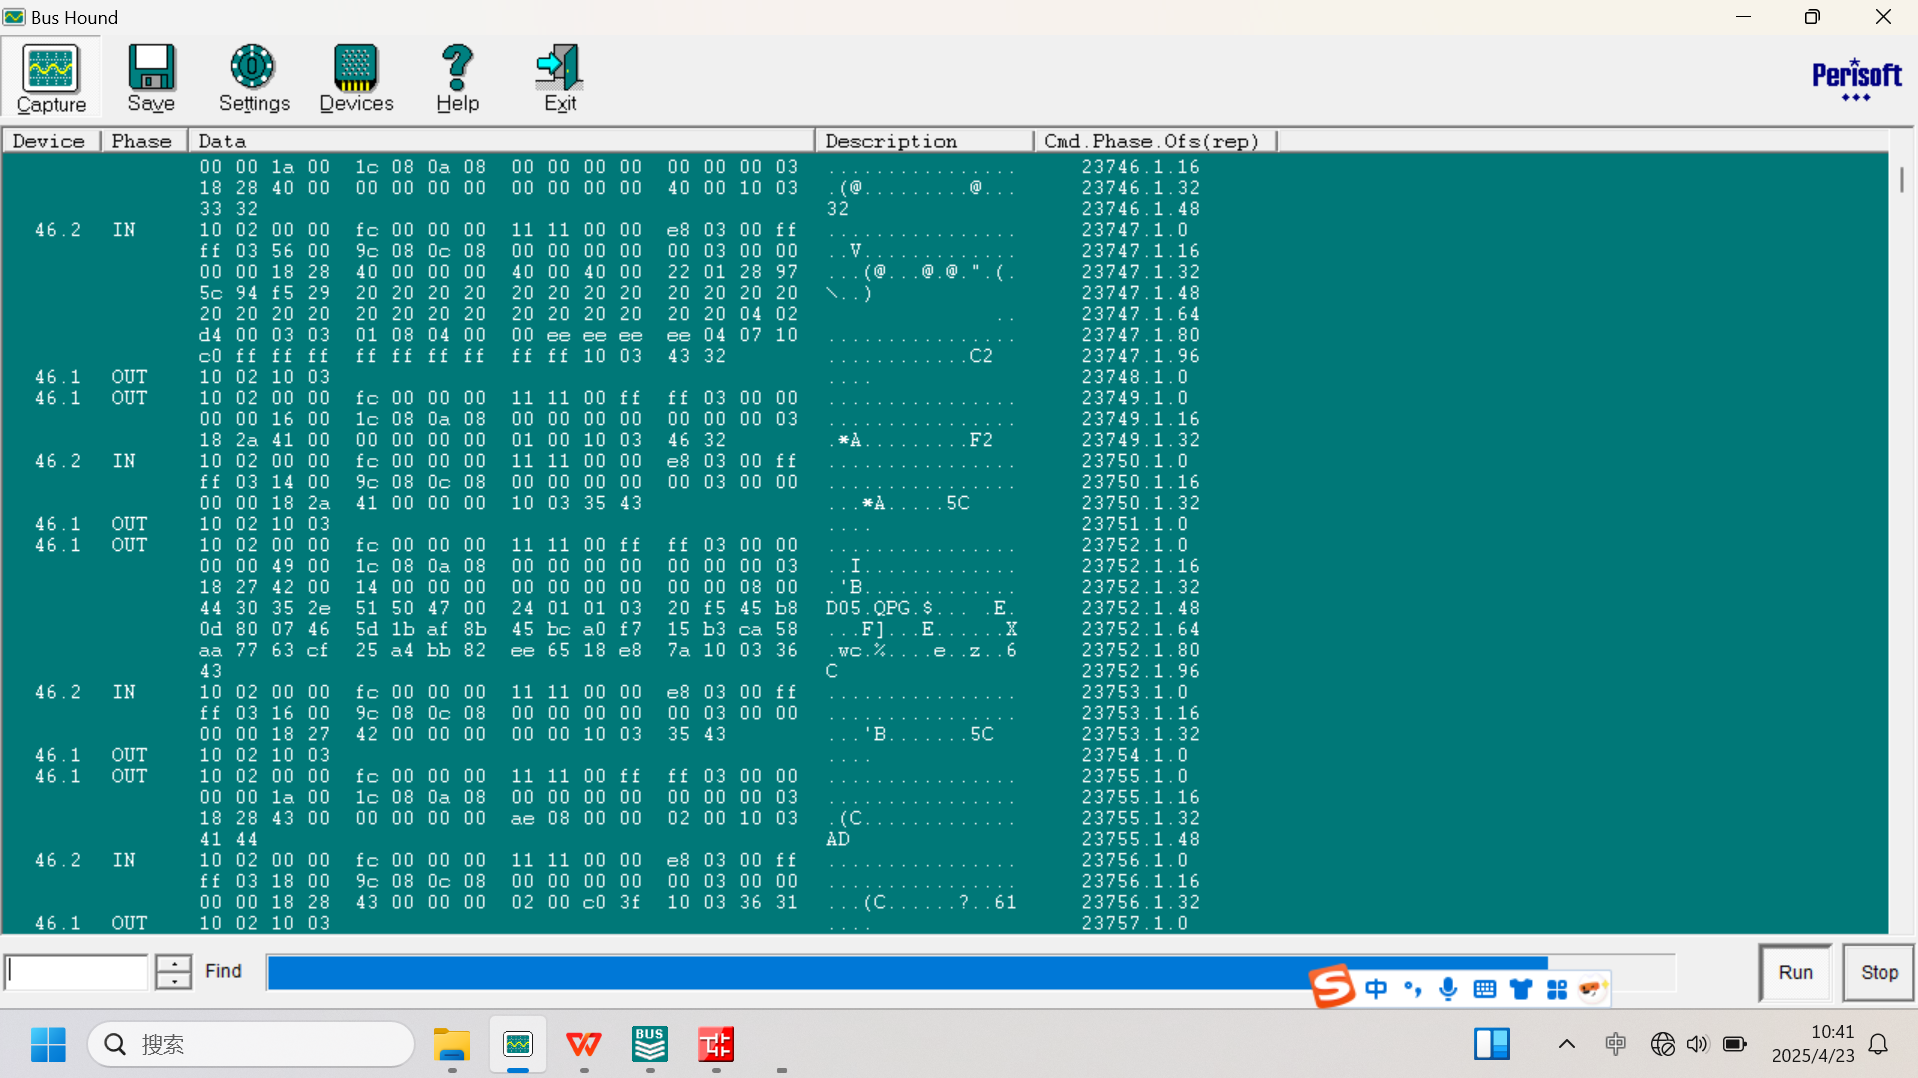Open the Devices chip icon

pyautogui.click(x=356, y=77)
